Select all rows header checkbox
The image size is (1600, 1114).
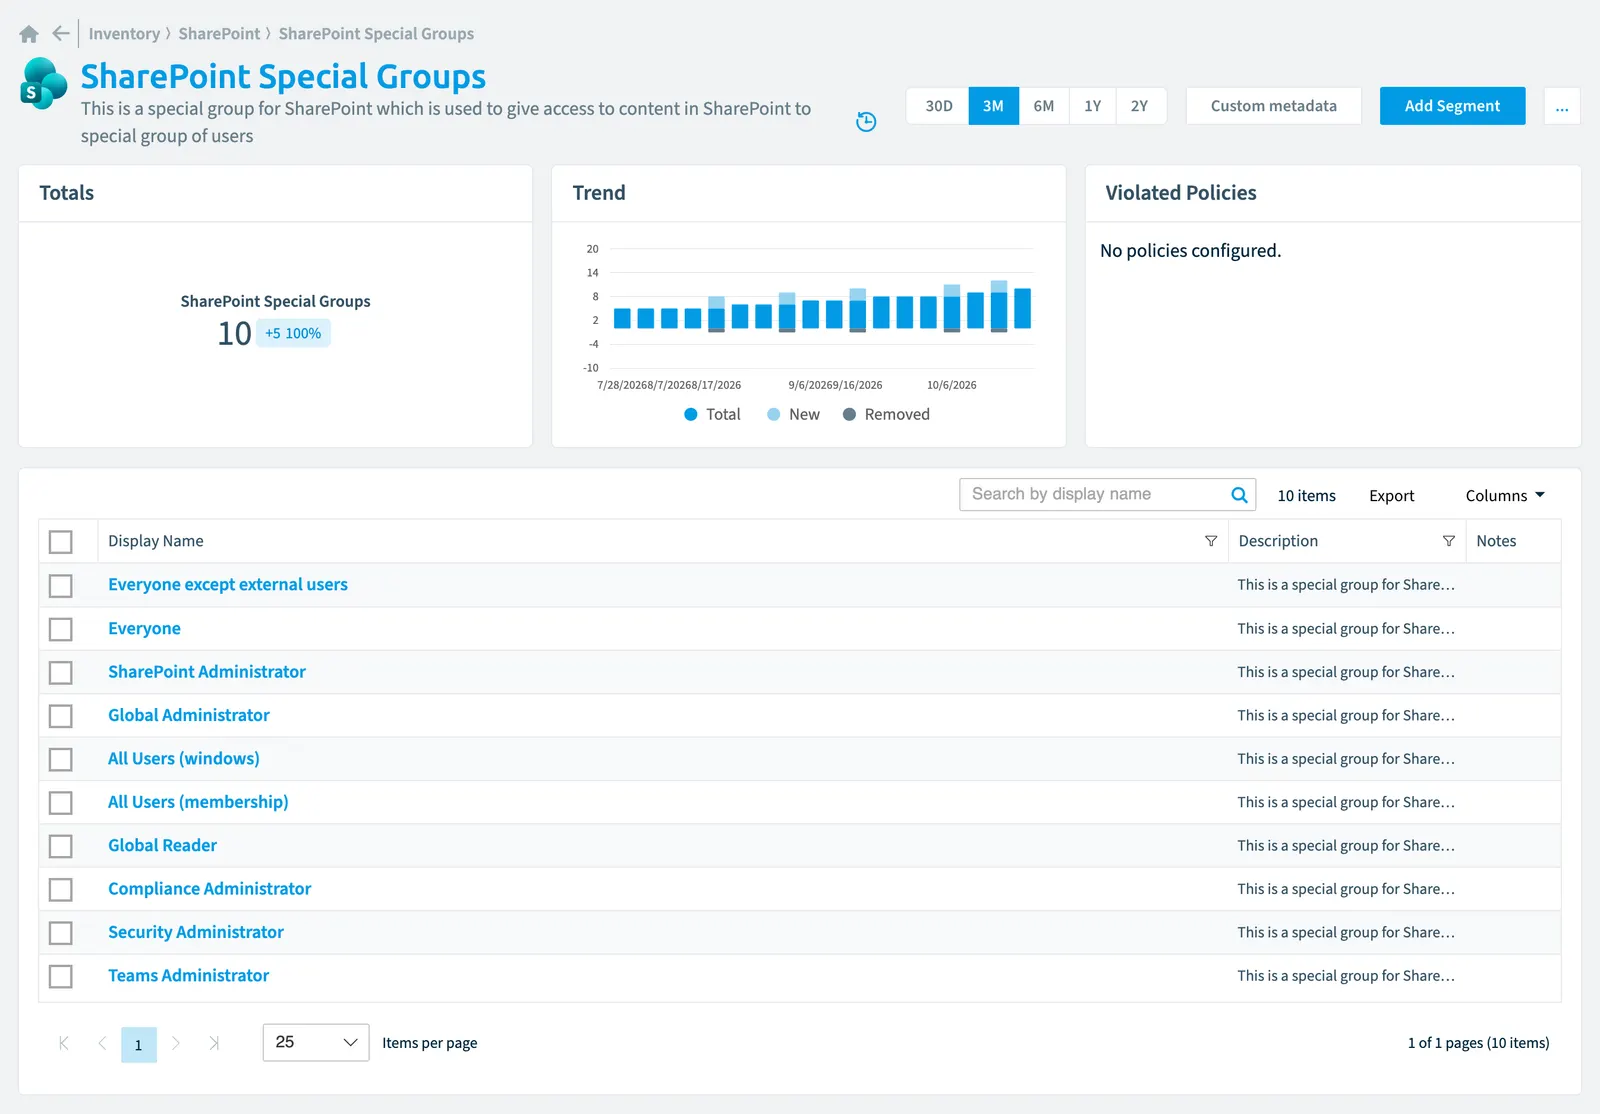(61, 542)
